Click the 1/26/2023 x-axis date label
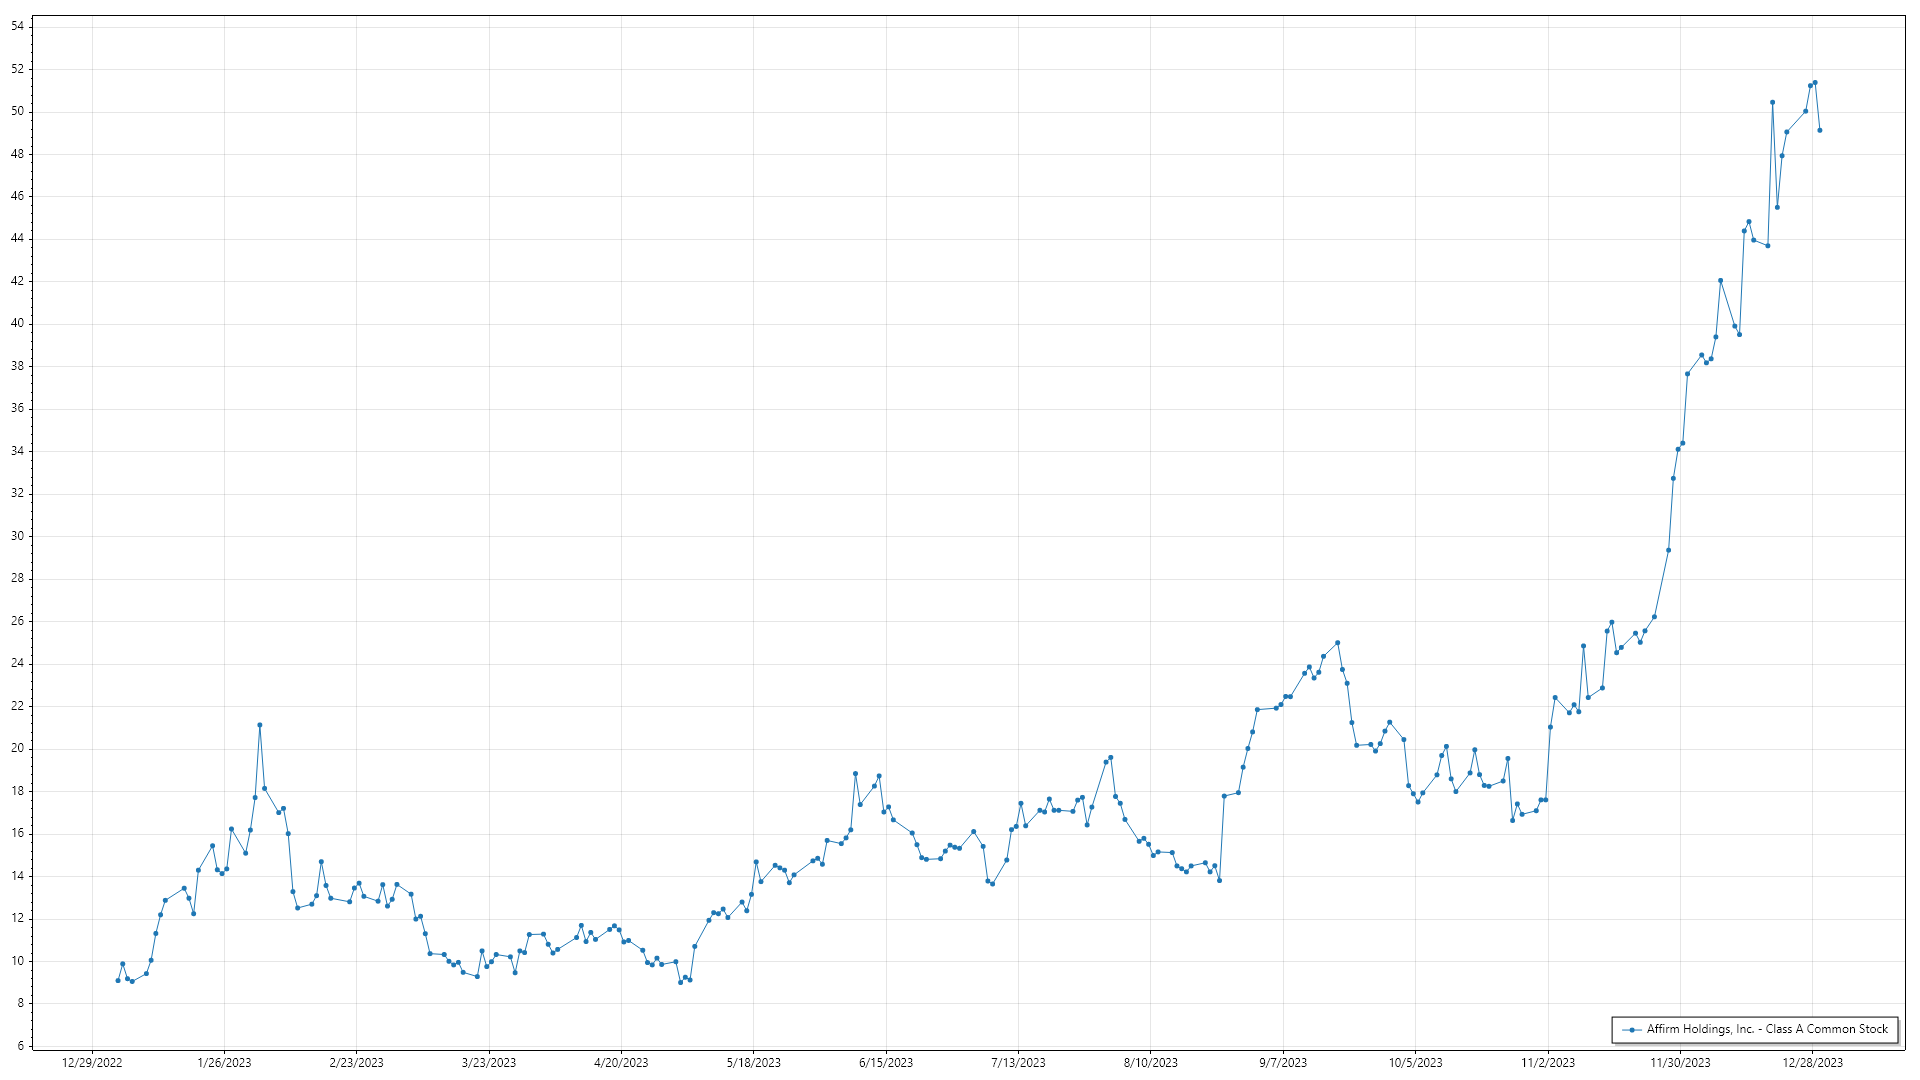Viewport: 1920px width, 1080px height. click(224, 1063)
